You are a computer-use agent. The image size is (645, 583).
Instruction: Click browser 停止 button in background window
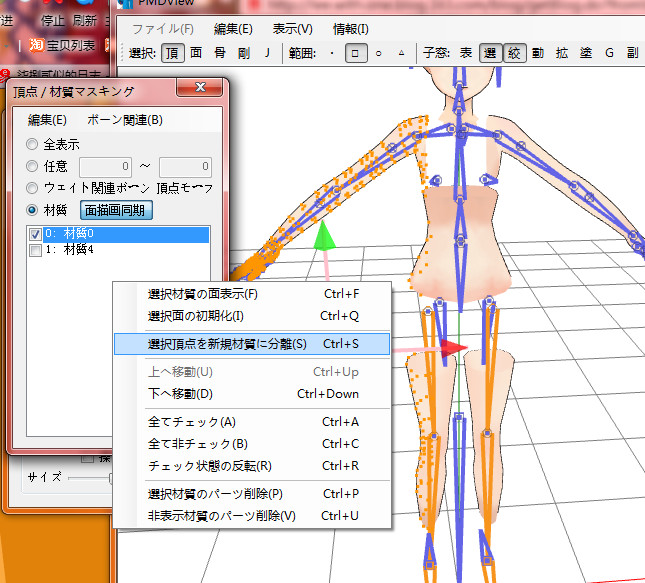click(51, 20)
